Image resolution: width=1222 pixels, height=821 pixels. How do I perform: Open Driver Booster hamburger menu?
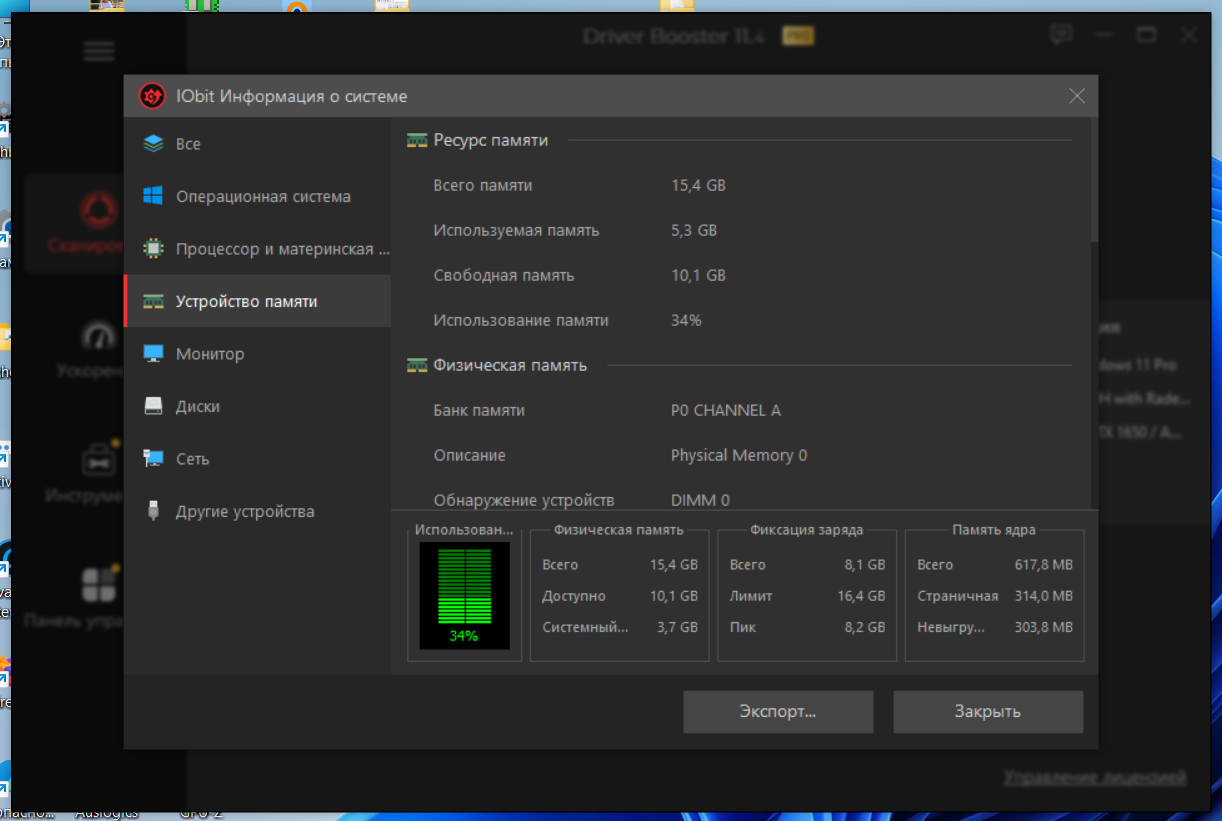pos(99,51)
